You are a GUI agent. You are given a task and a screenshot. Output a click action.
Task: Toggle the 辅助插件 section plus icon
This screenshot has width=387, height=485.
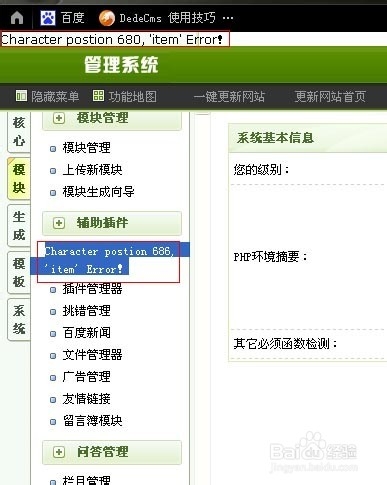click(59, 223)
